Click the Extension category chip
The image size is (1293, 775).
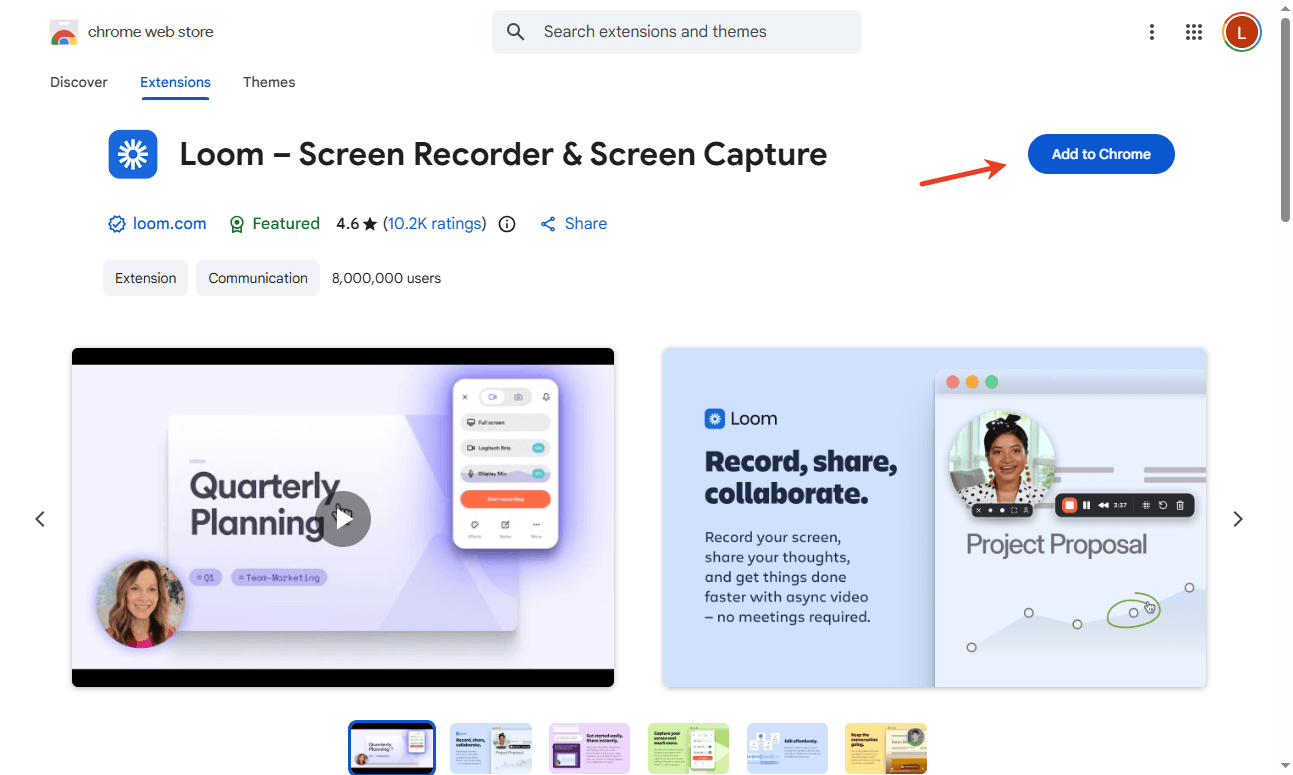[145, 278]
